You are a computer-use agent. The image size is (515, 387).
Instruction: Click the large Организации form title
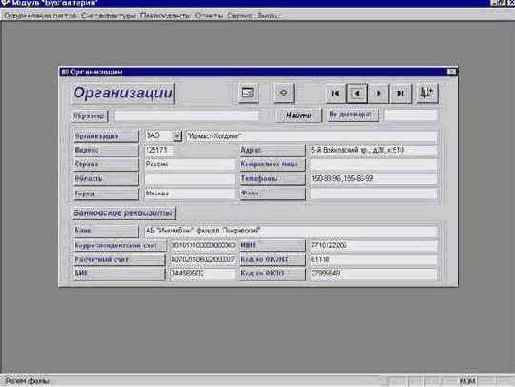[x=123, y=93]
